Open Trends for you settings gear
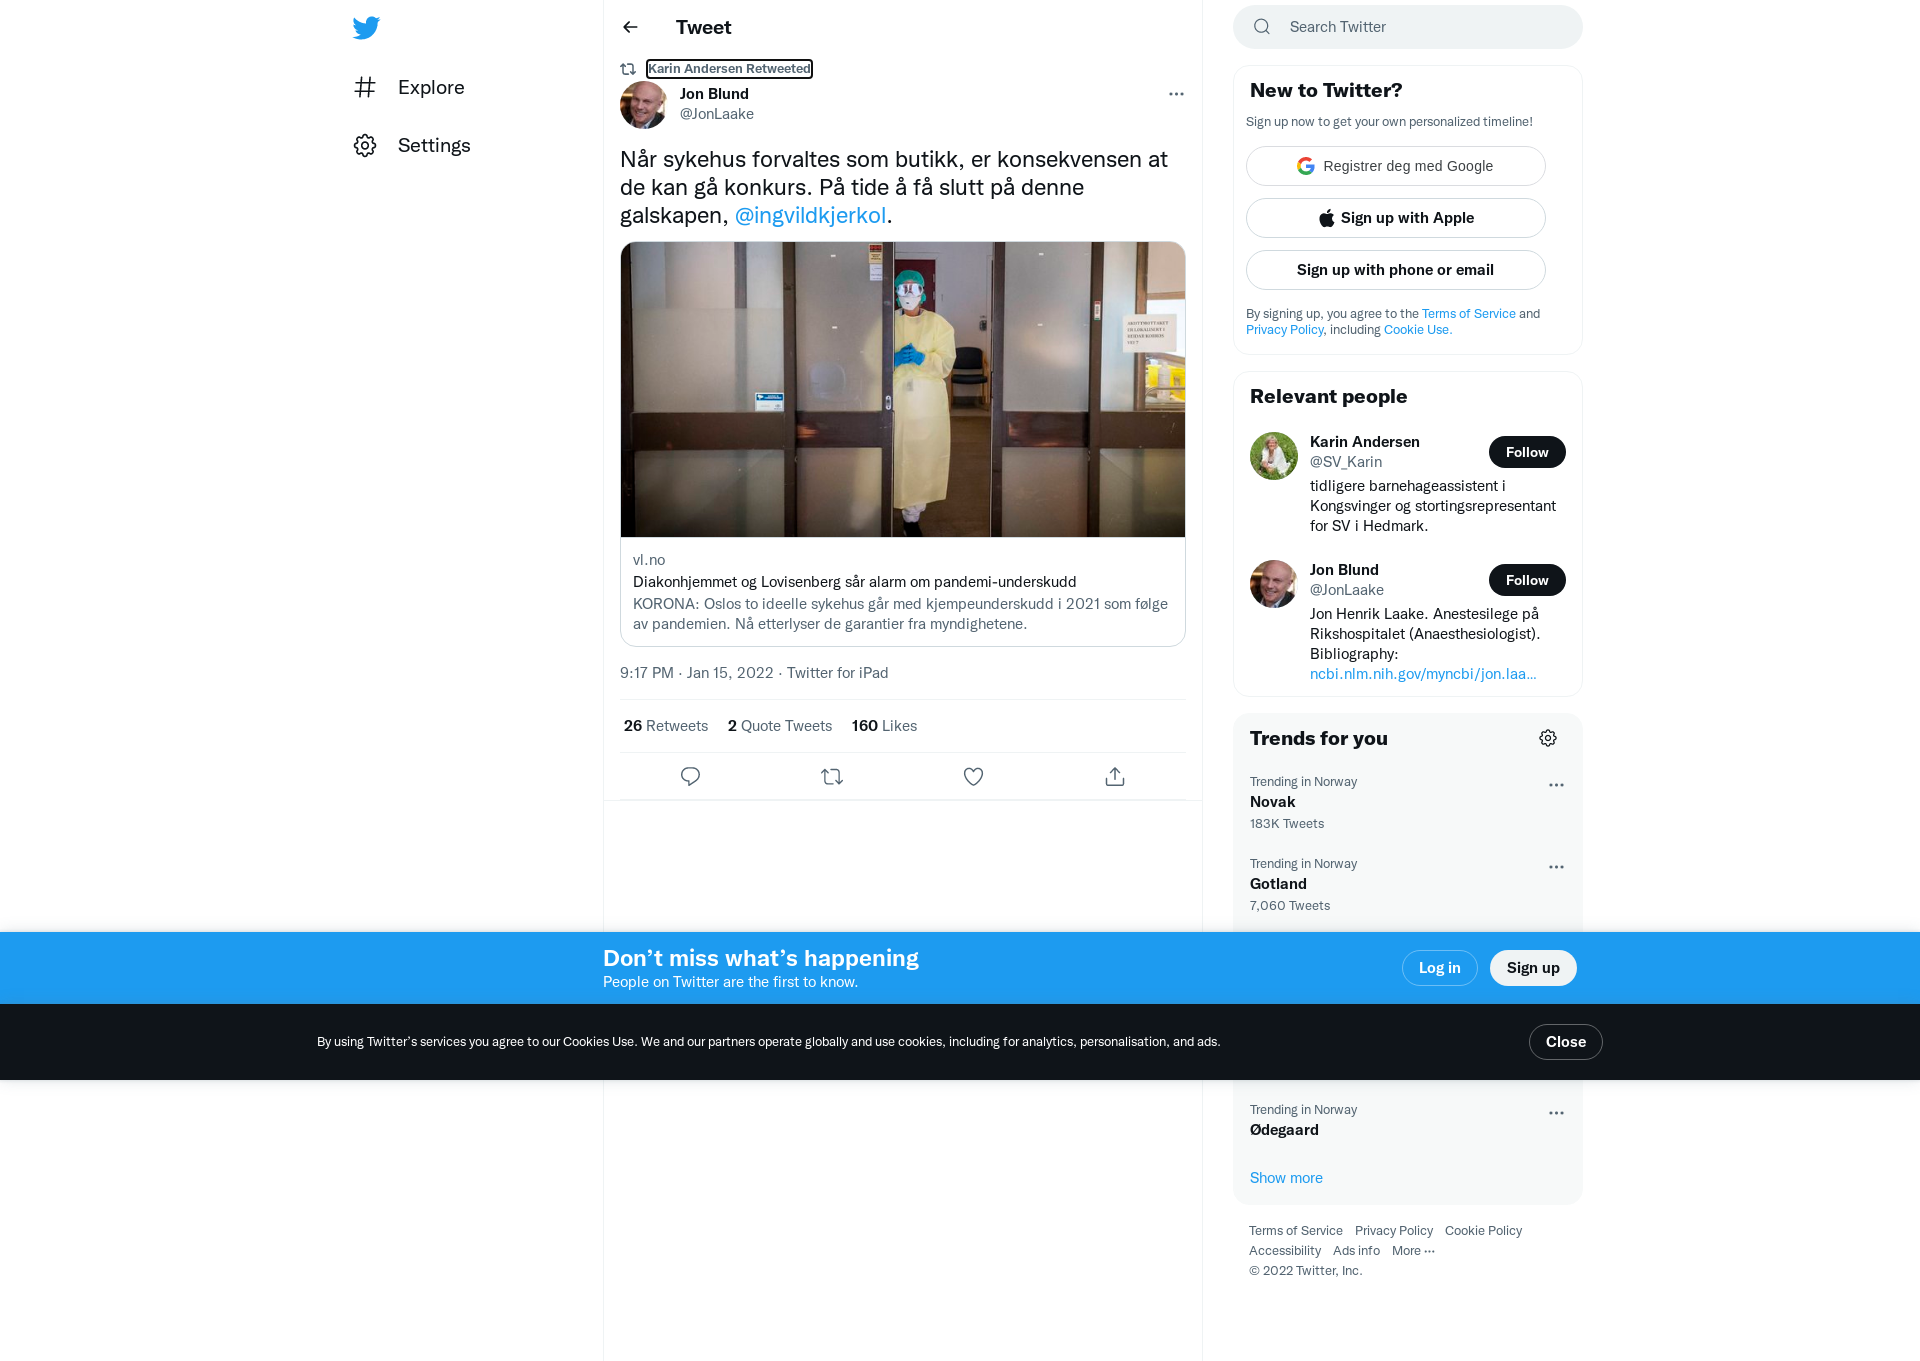The image size is (1920, 1361). click(1548, 738)
